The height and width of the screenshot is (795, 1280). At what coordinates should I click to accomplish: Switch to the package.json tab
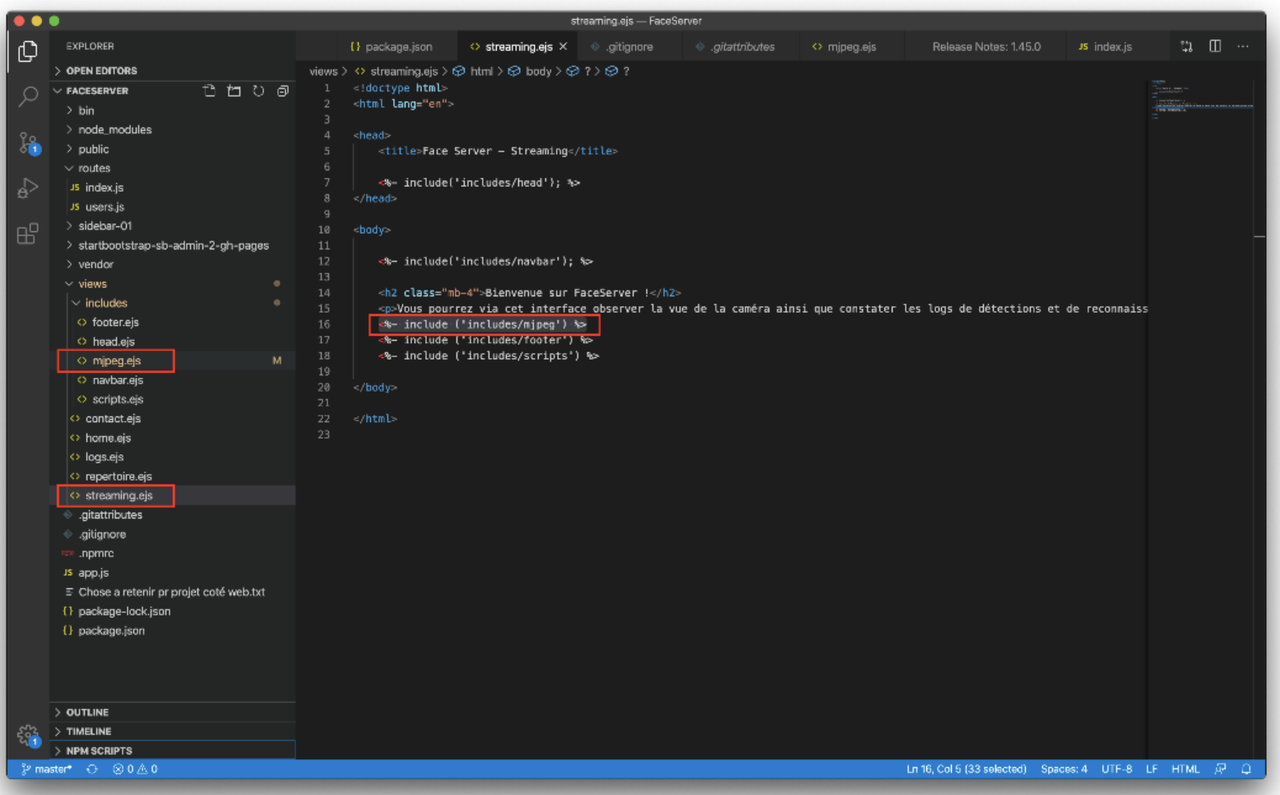(390, 46)
